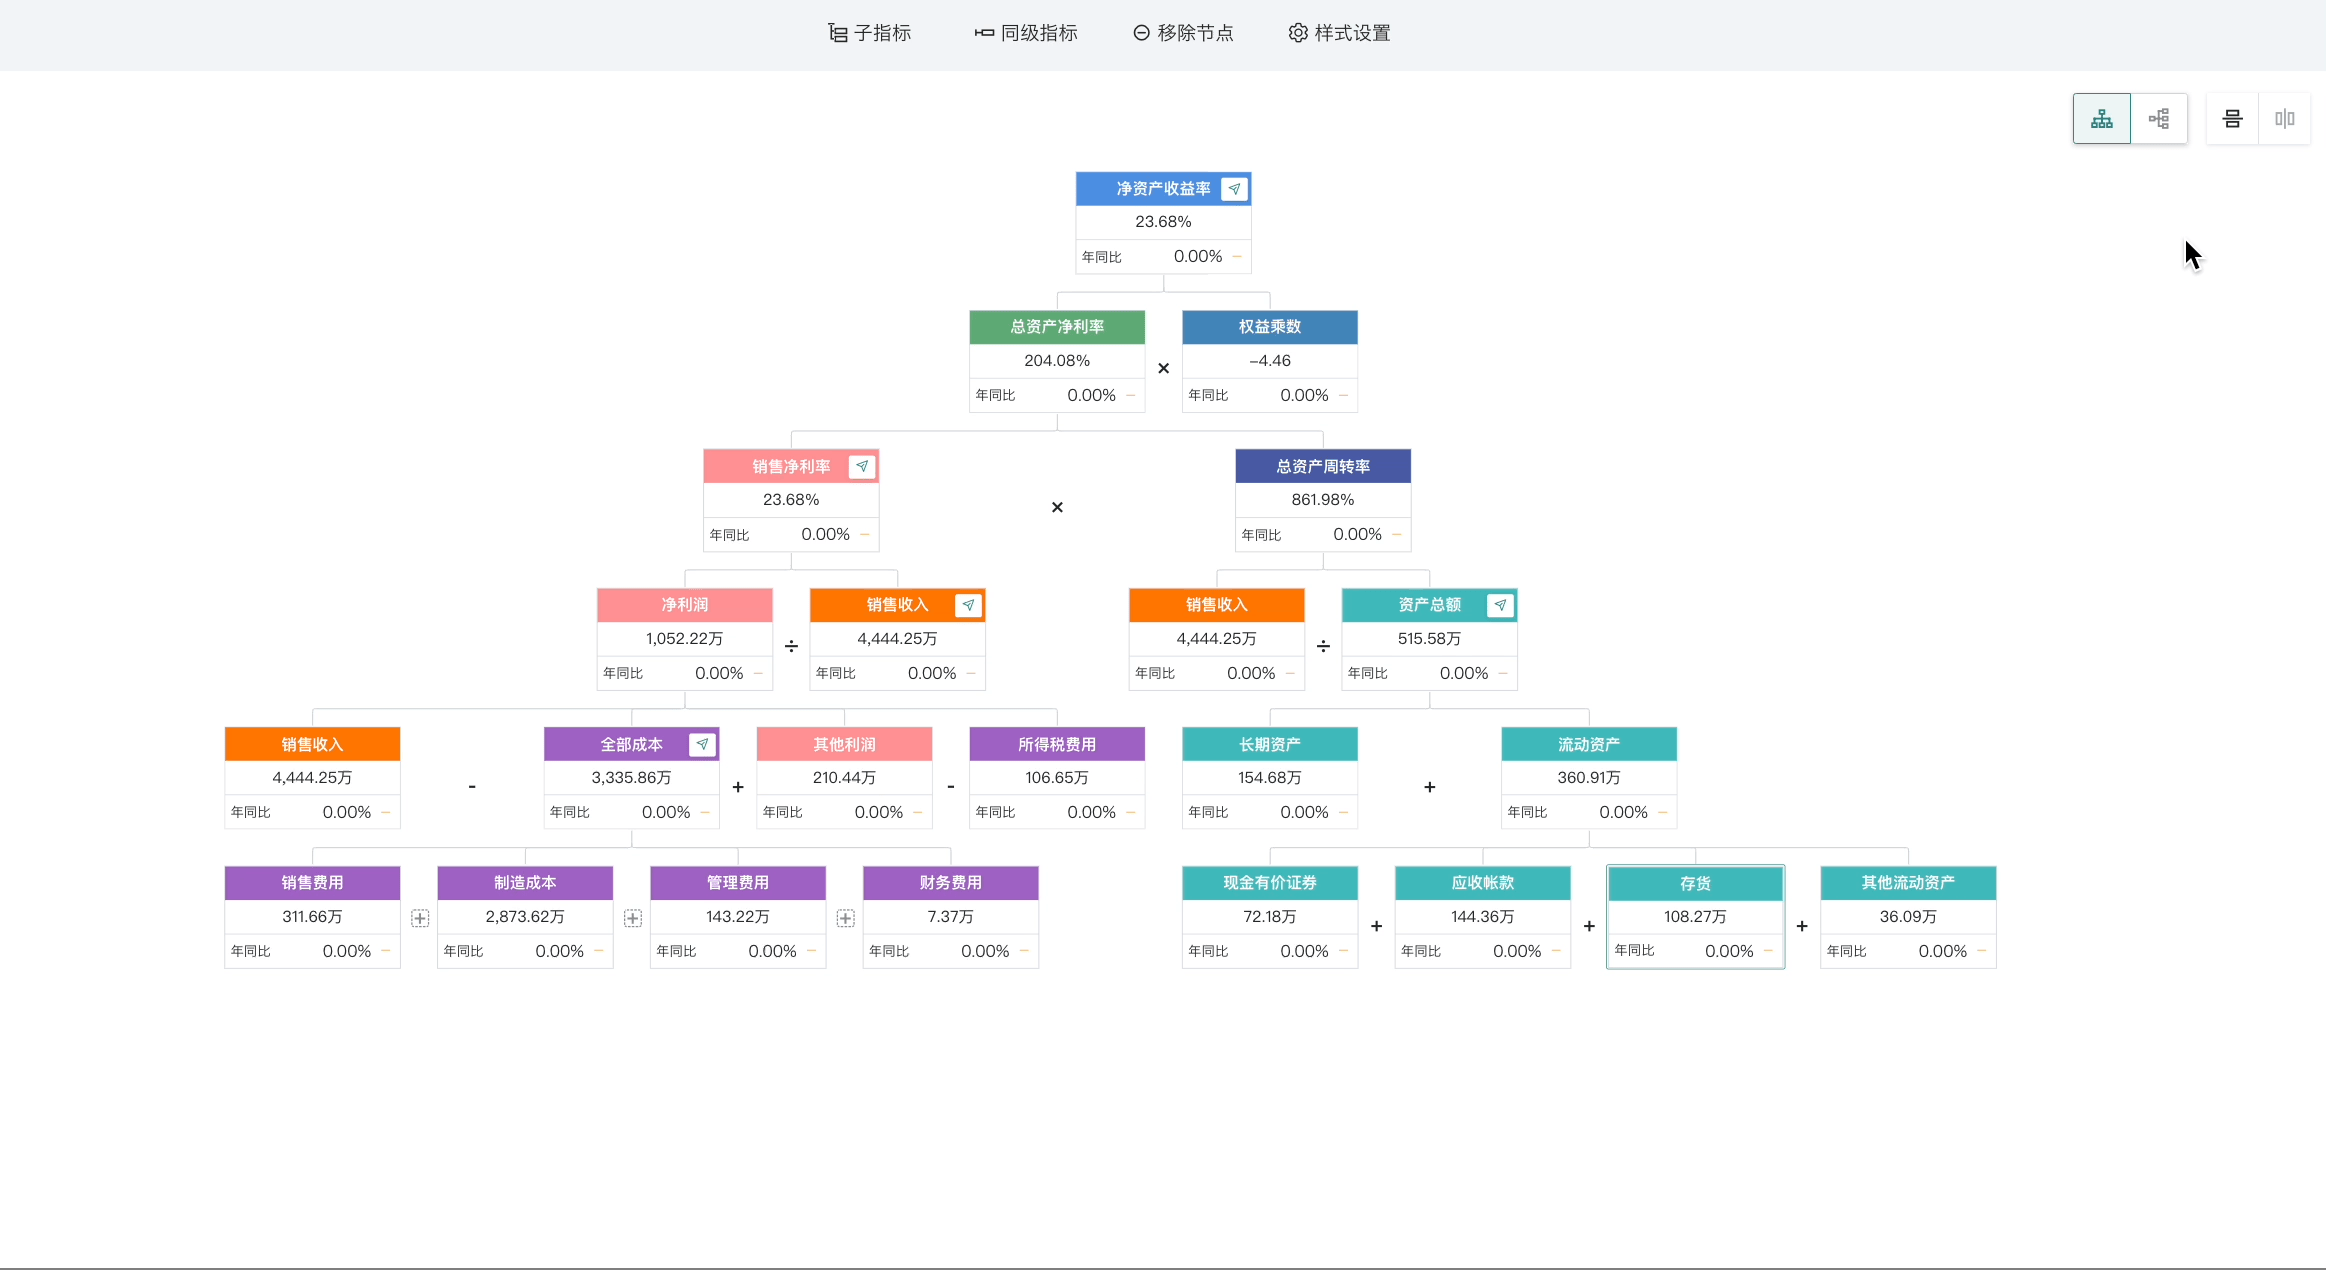Click operator box between 管理费用 and 财务费用
This screenshot has height=1270, width=2326.
846,918
